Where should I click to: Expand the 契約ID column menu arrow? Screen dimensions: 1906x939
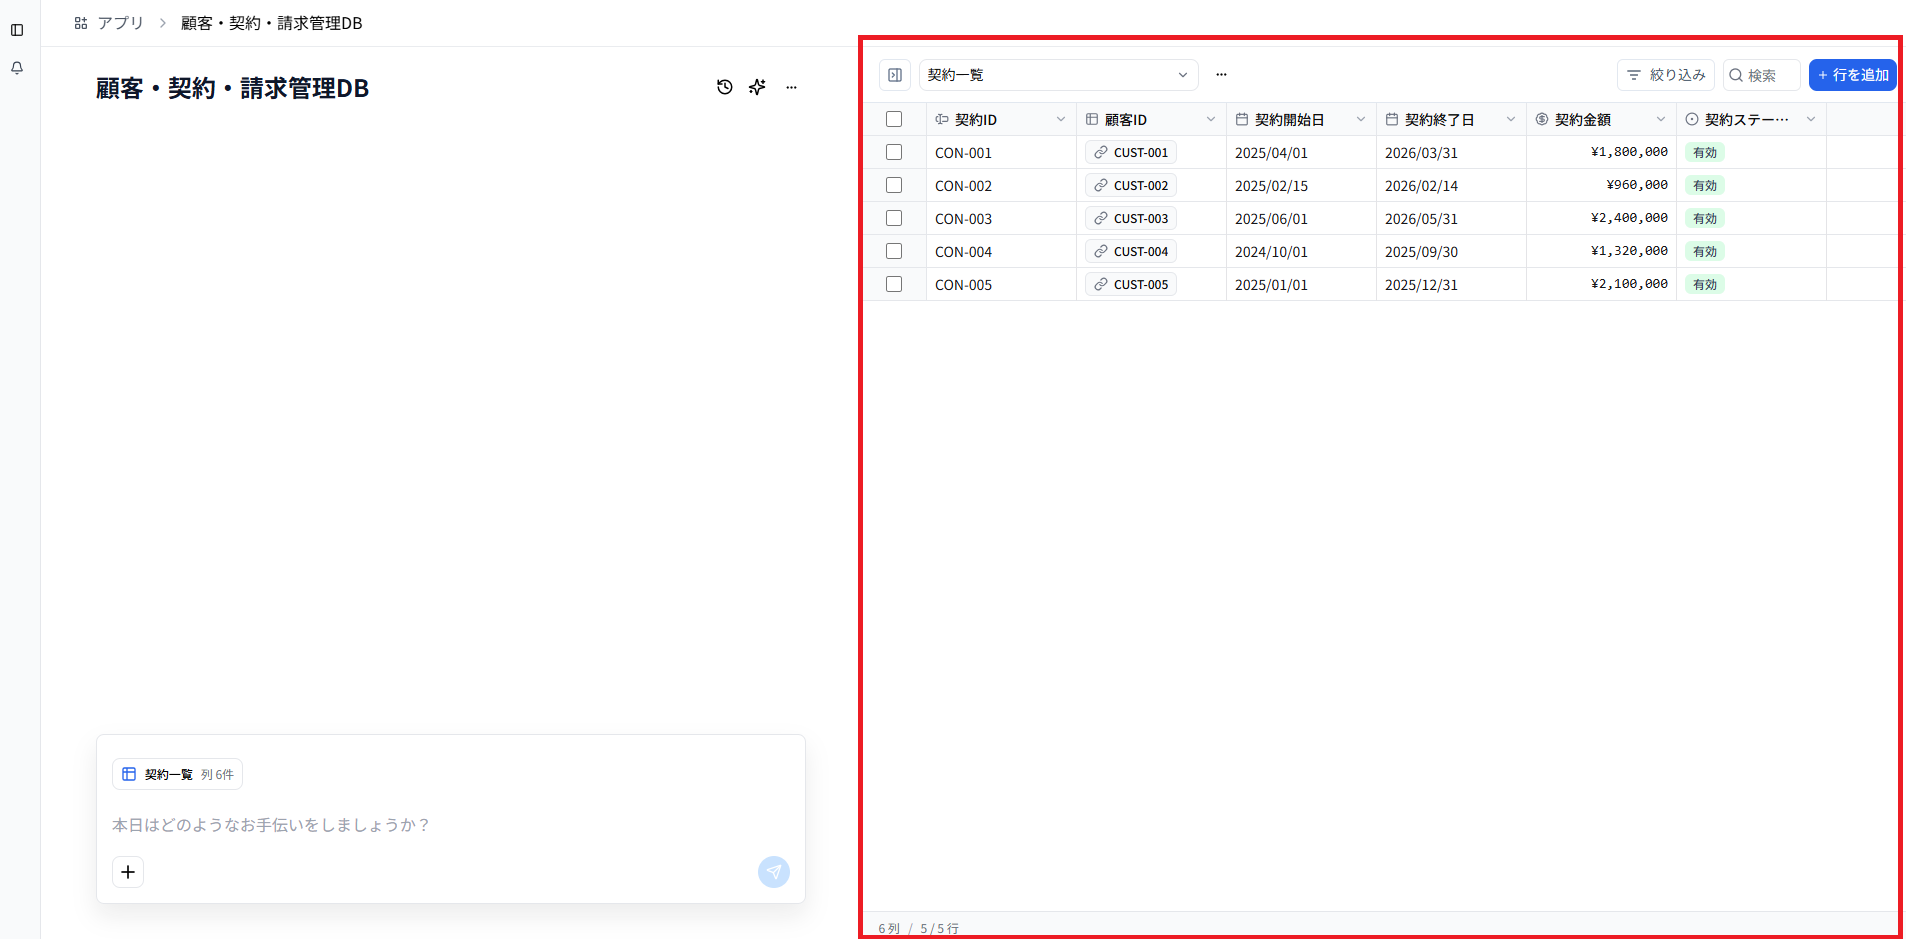click(1061, 119)
